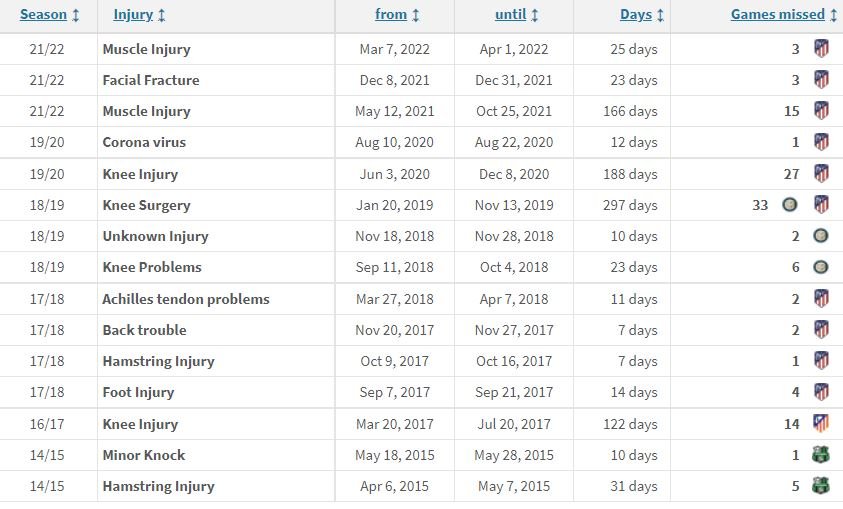Click the round badge in the Unknown Injury row
The height and width of the screenshot is (509, 843).
(x=820, y=235)
